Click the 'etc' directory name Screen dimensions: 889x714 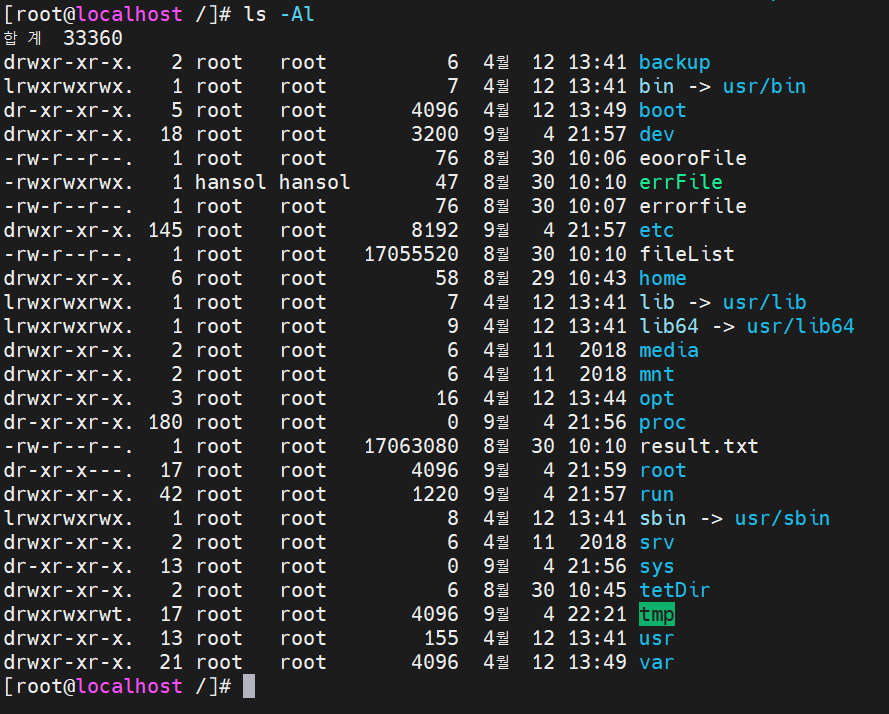click(657, 230)
